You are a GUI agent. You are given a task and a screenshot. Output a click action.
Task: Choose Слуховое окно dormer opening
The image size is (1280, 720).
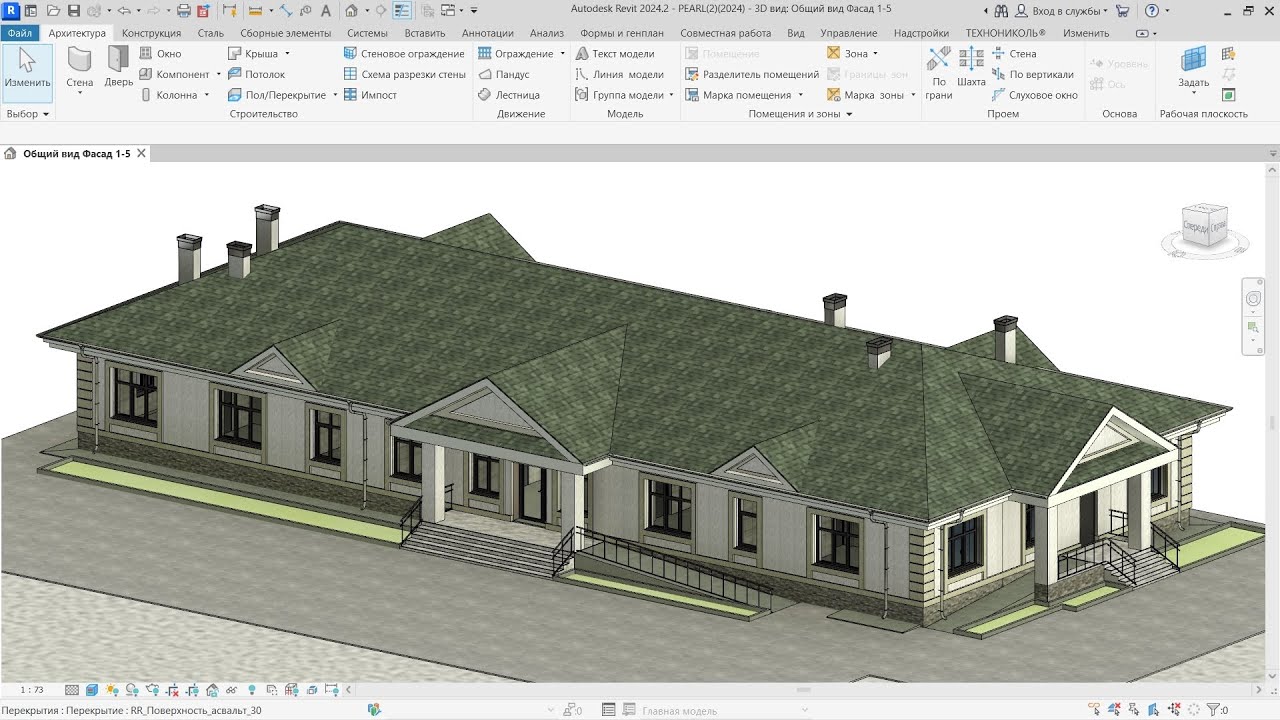[1034, 95]
